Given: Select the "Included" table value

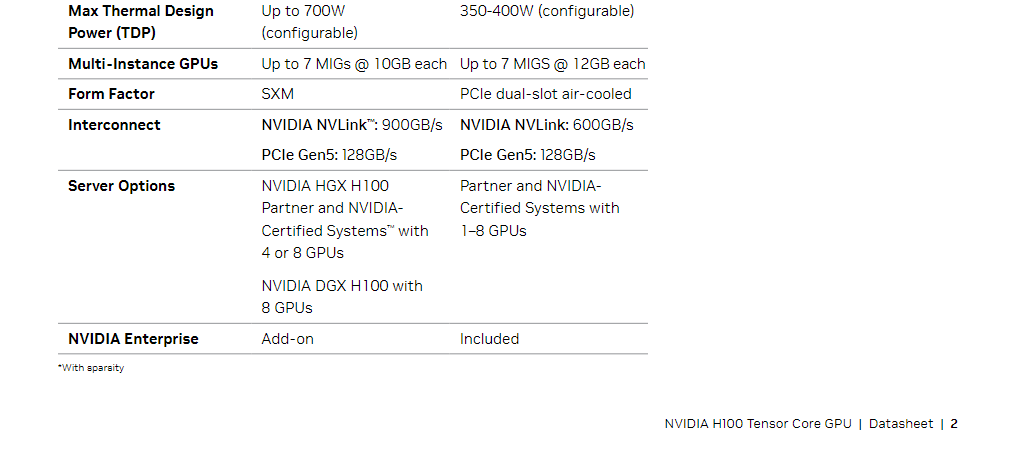Looking at the screenshot, I should pos(489,339).
